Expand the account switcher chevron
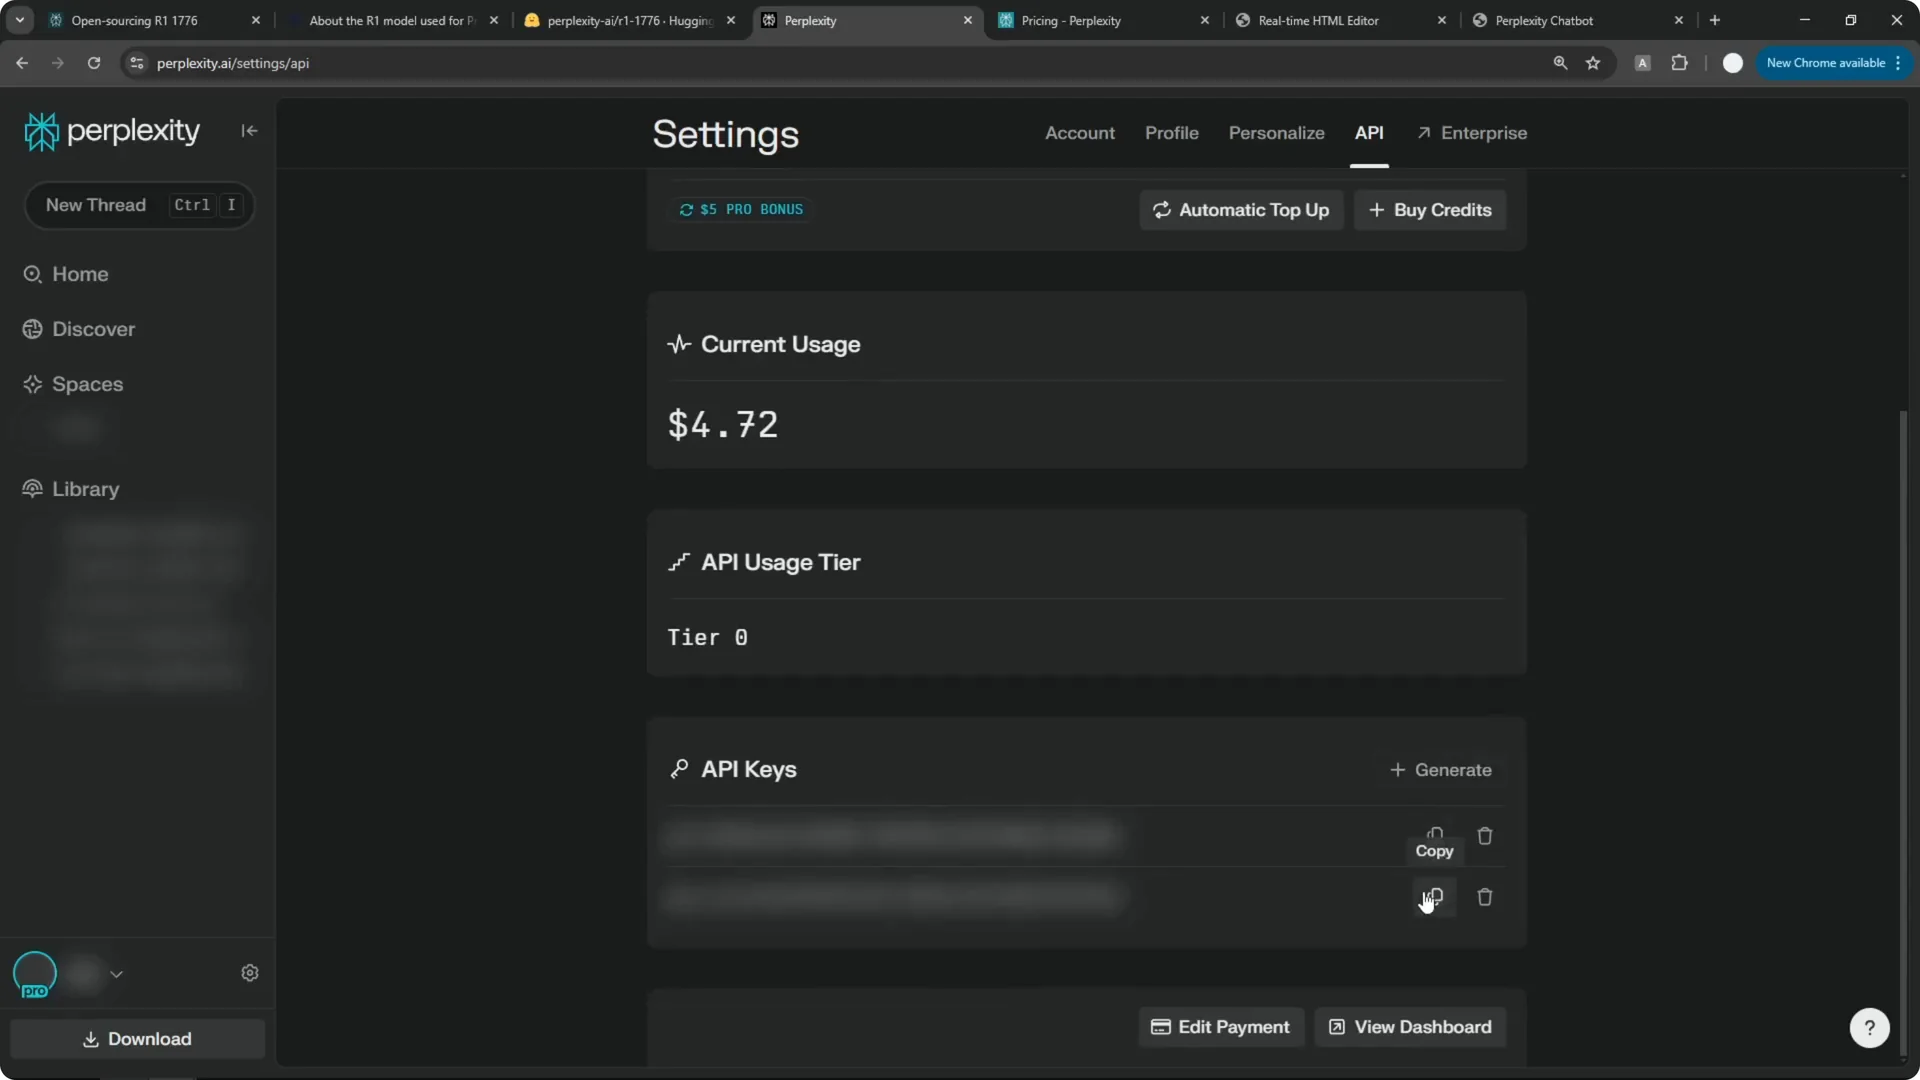 [x=117, y=974]
